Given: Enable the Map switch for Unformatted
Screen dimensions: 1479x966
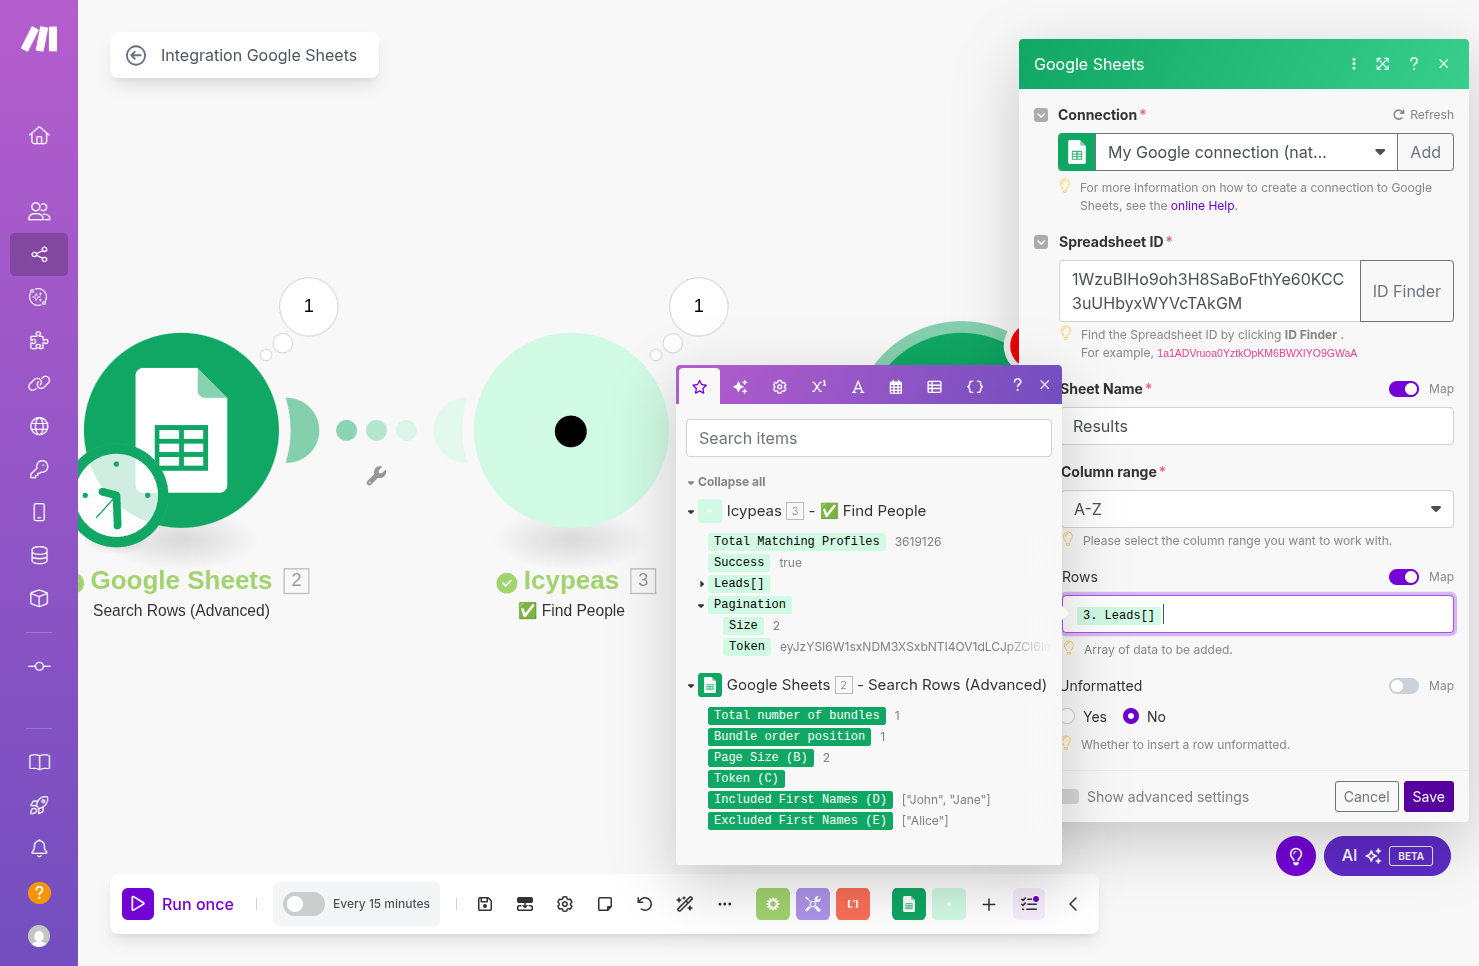Looking at the screenshot, I should [x=1404, y=686].
